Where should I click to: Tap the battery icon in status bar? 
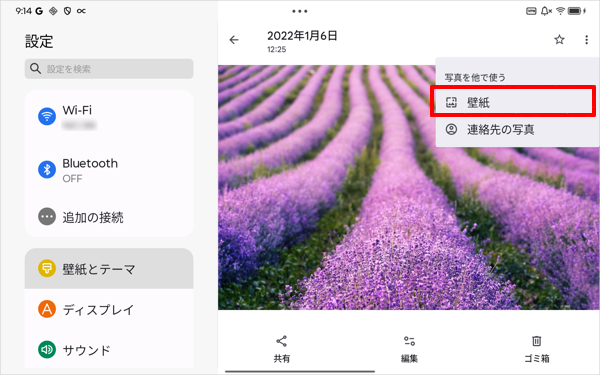click(x=574, y=11)
